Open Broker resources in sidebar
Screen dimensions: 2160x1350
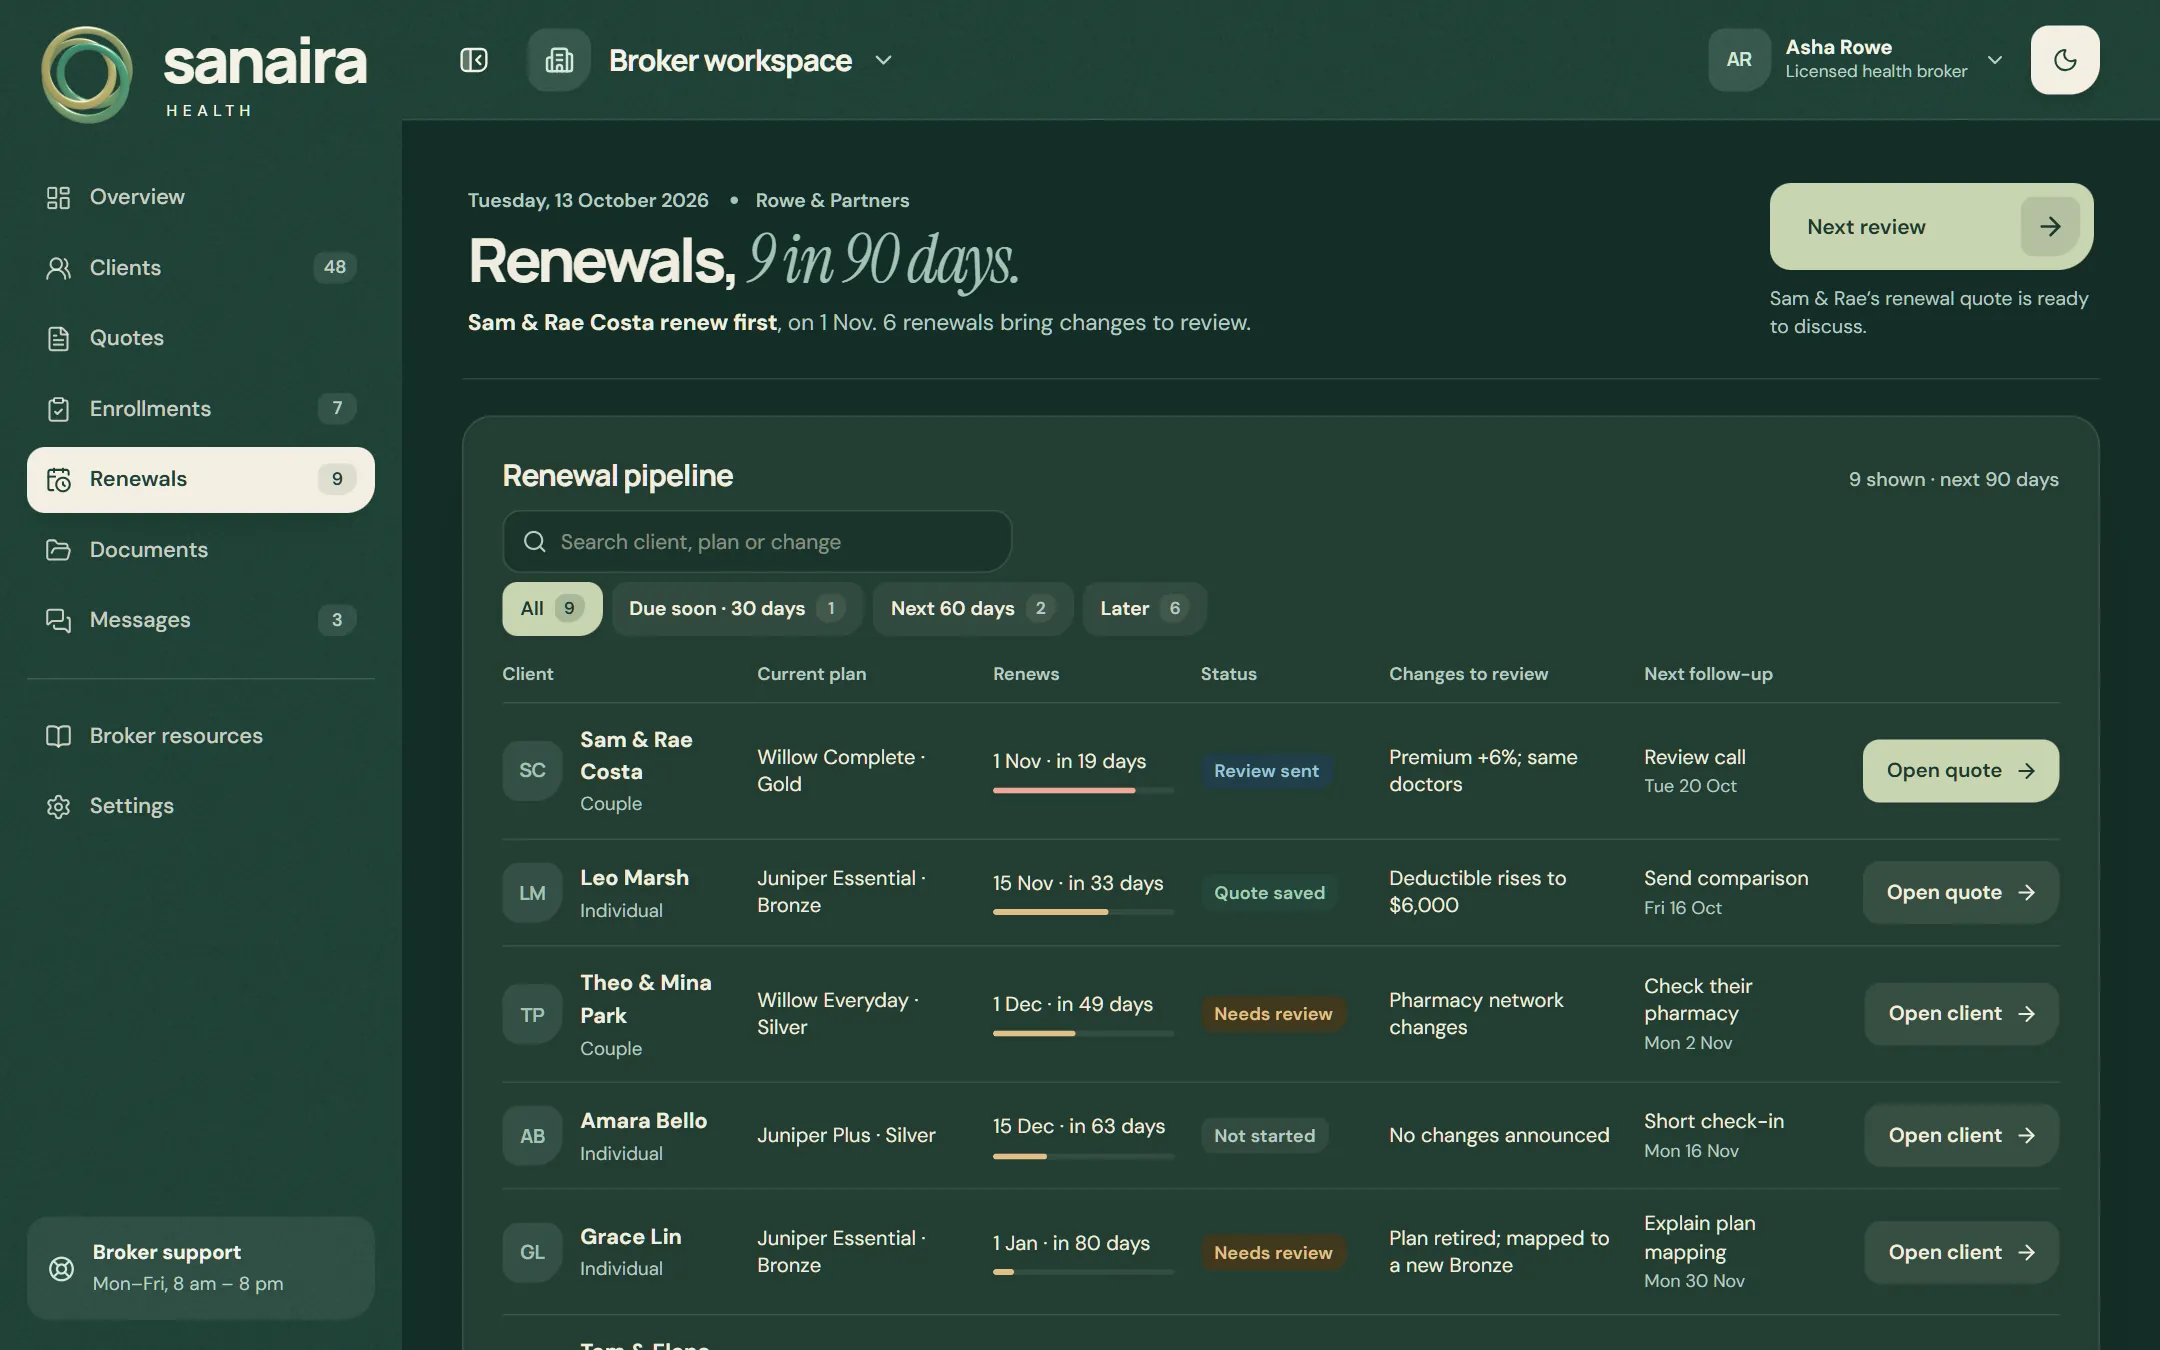click(201, 736)
